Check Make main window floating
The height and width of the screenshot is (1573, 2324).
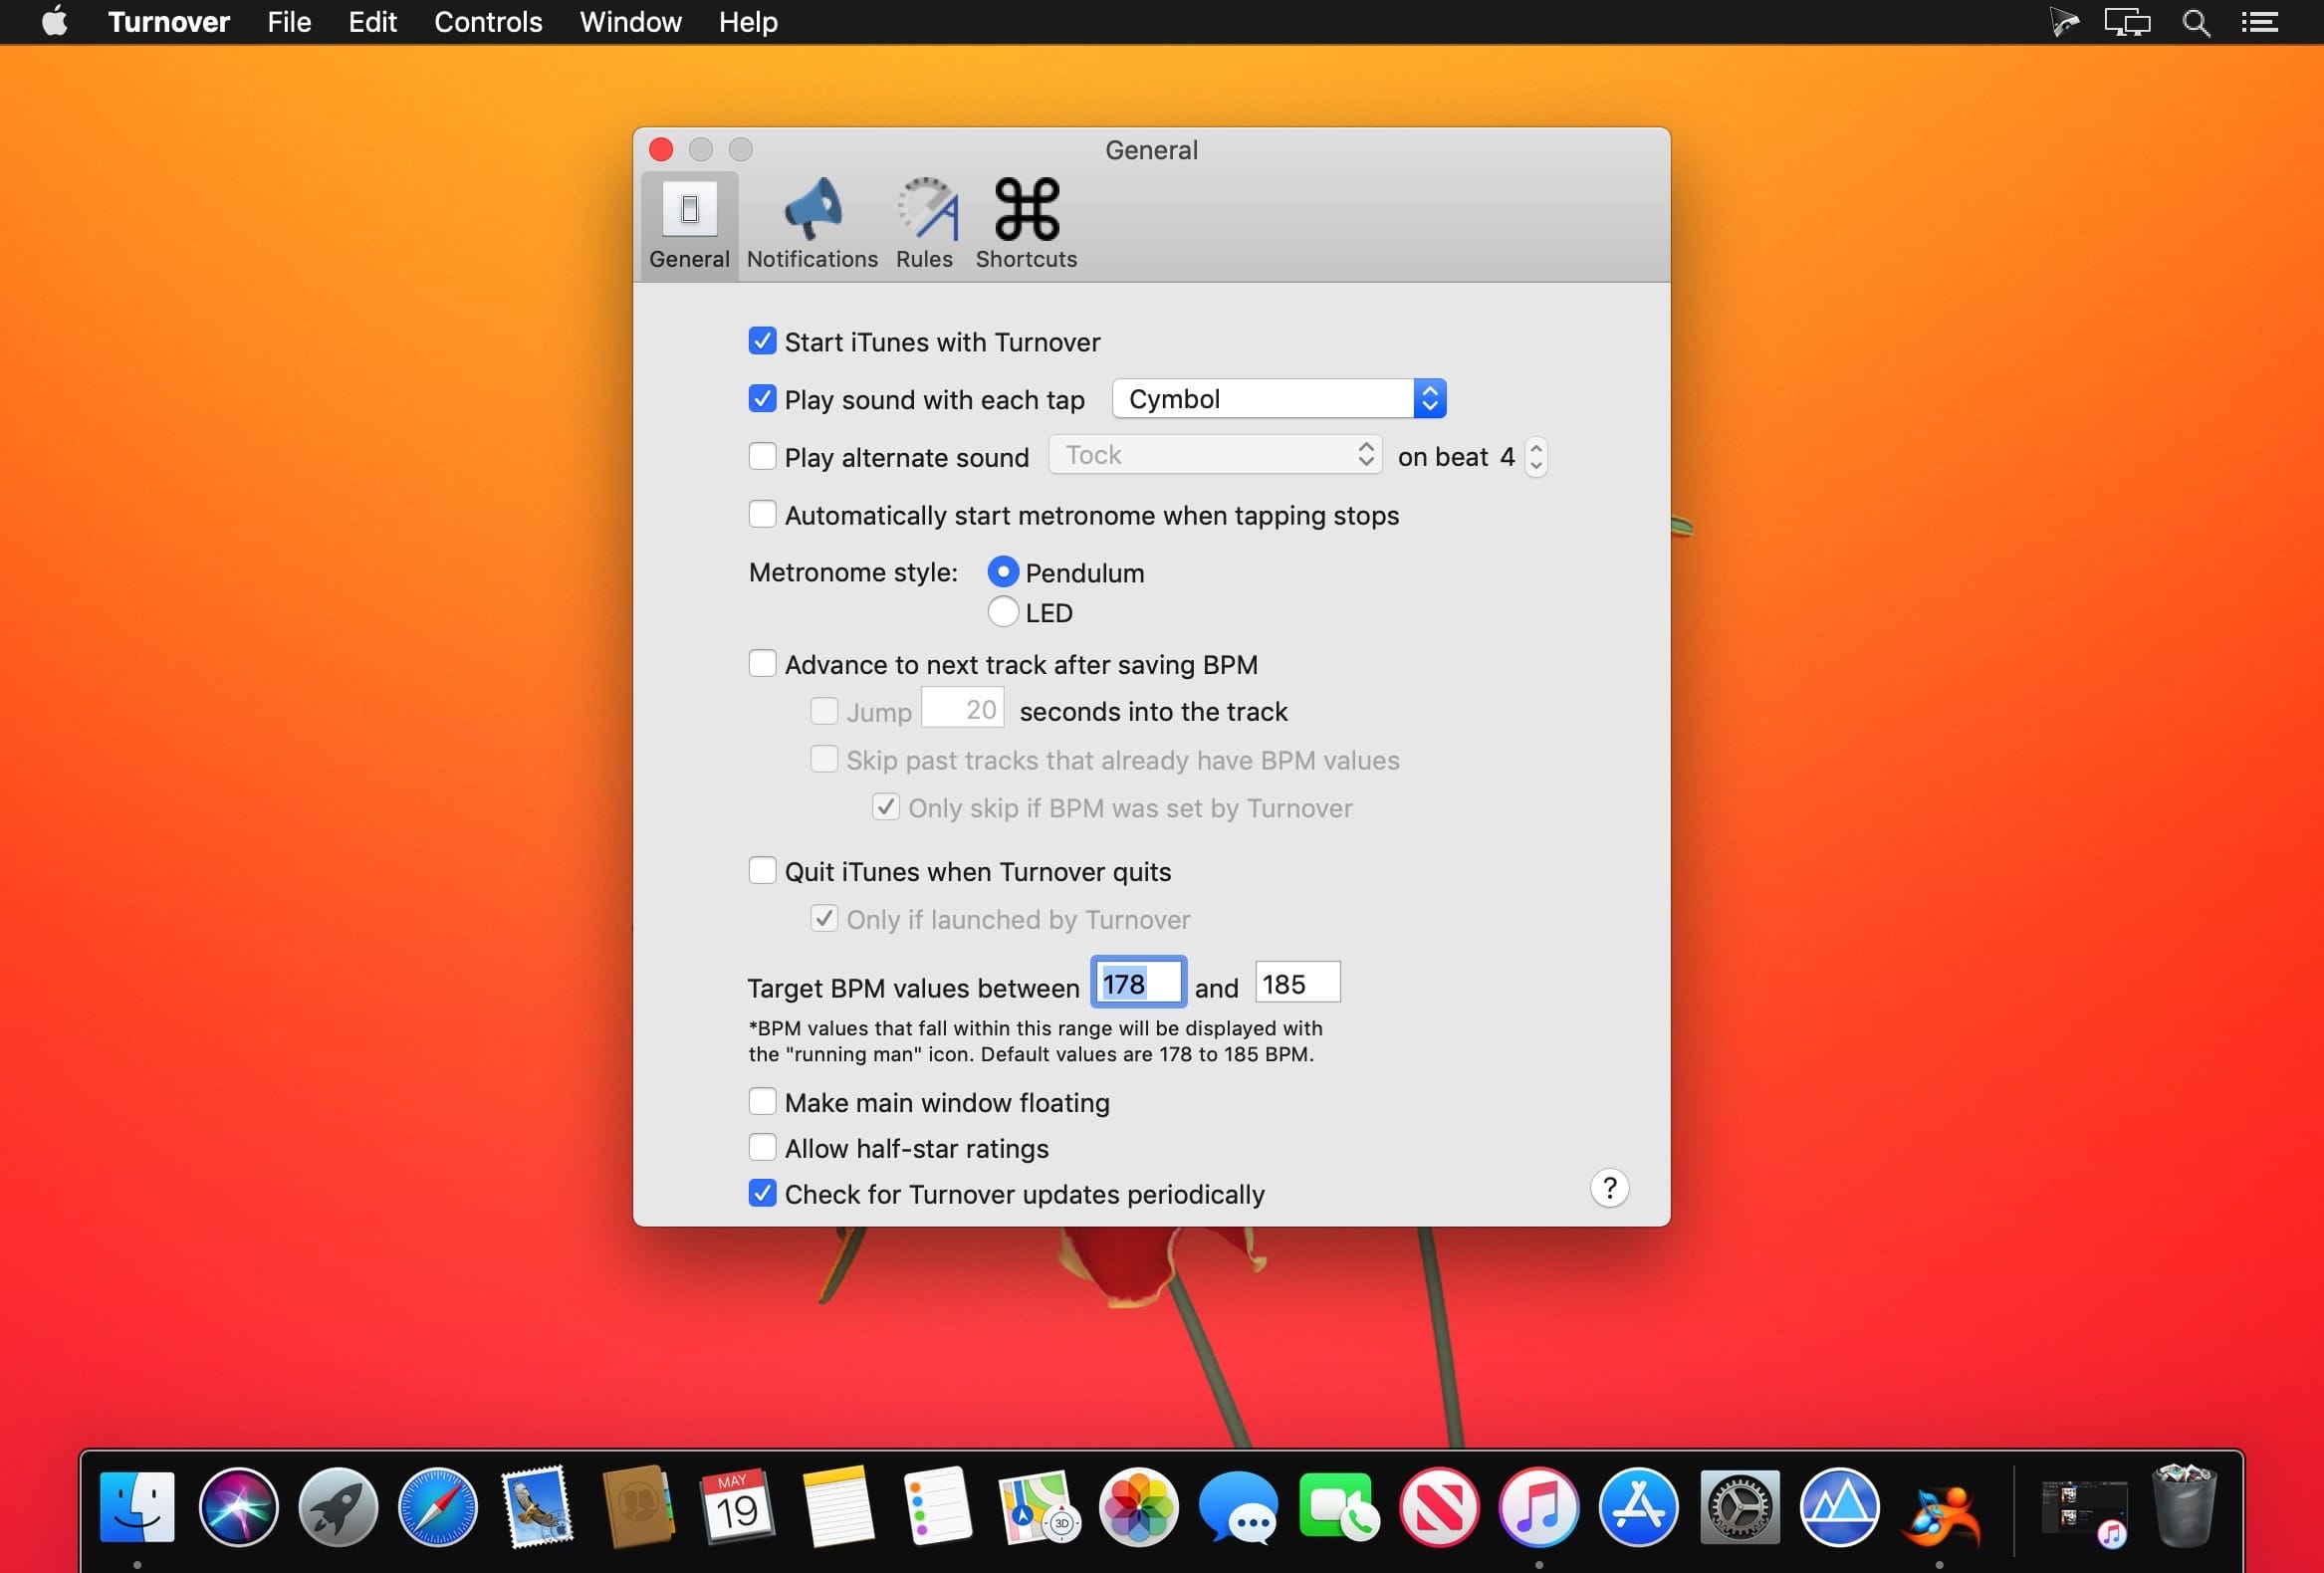point(762,1102)
